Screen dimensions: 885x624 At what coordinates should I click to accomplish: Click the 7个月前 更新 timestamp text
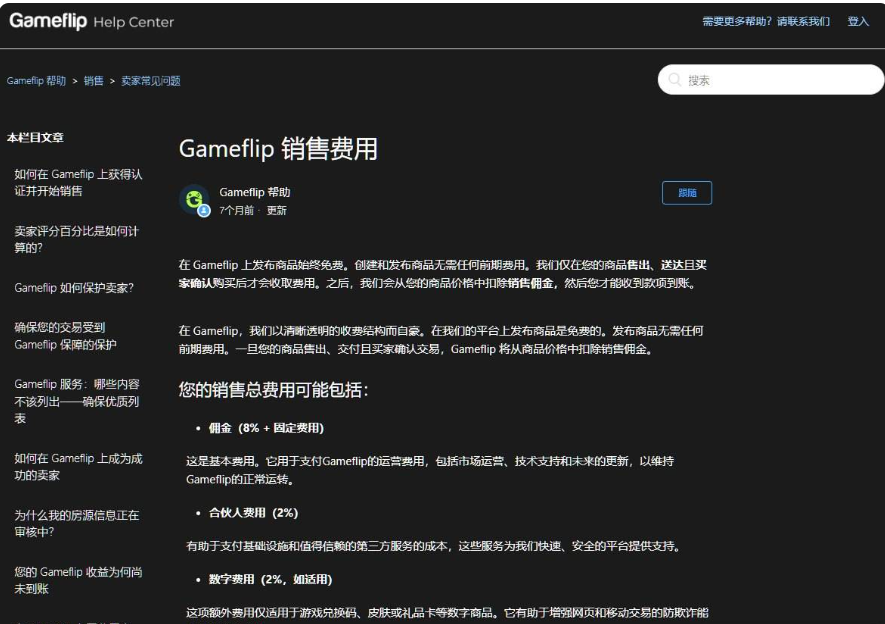pyautogui.click(x=253, y=210)
